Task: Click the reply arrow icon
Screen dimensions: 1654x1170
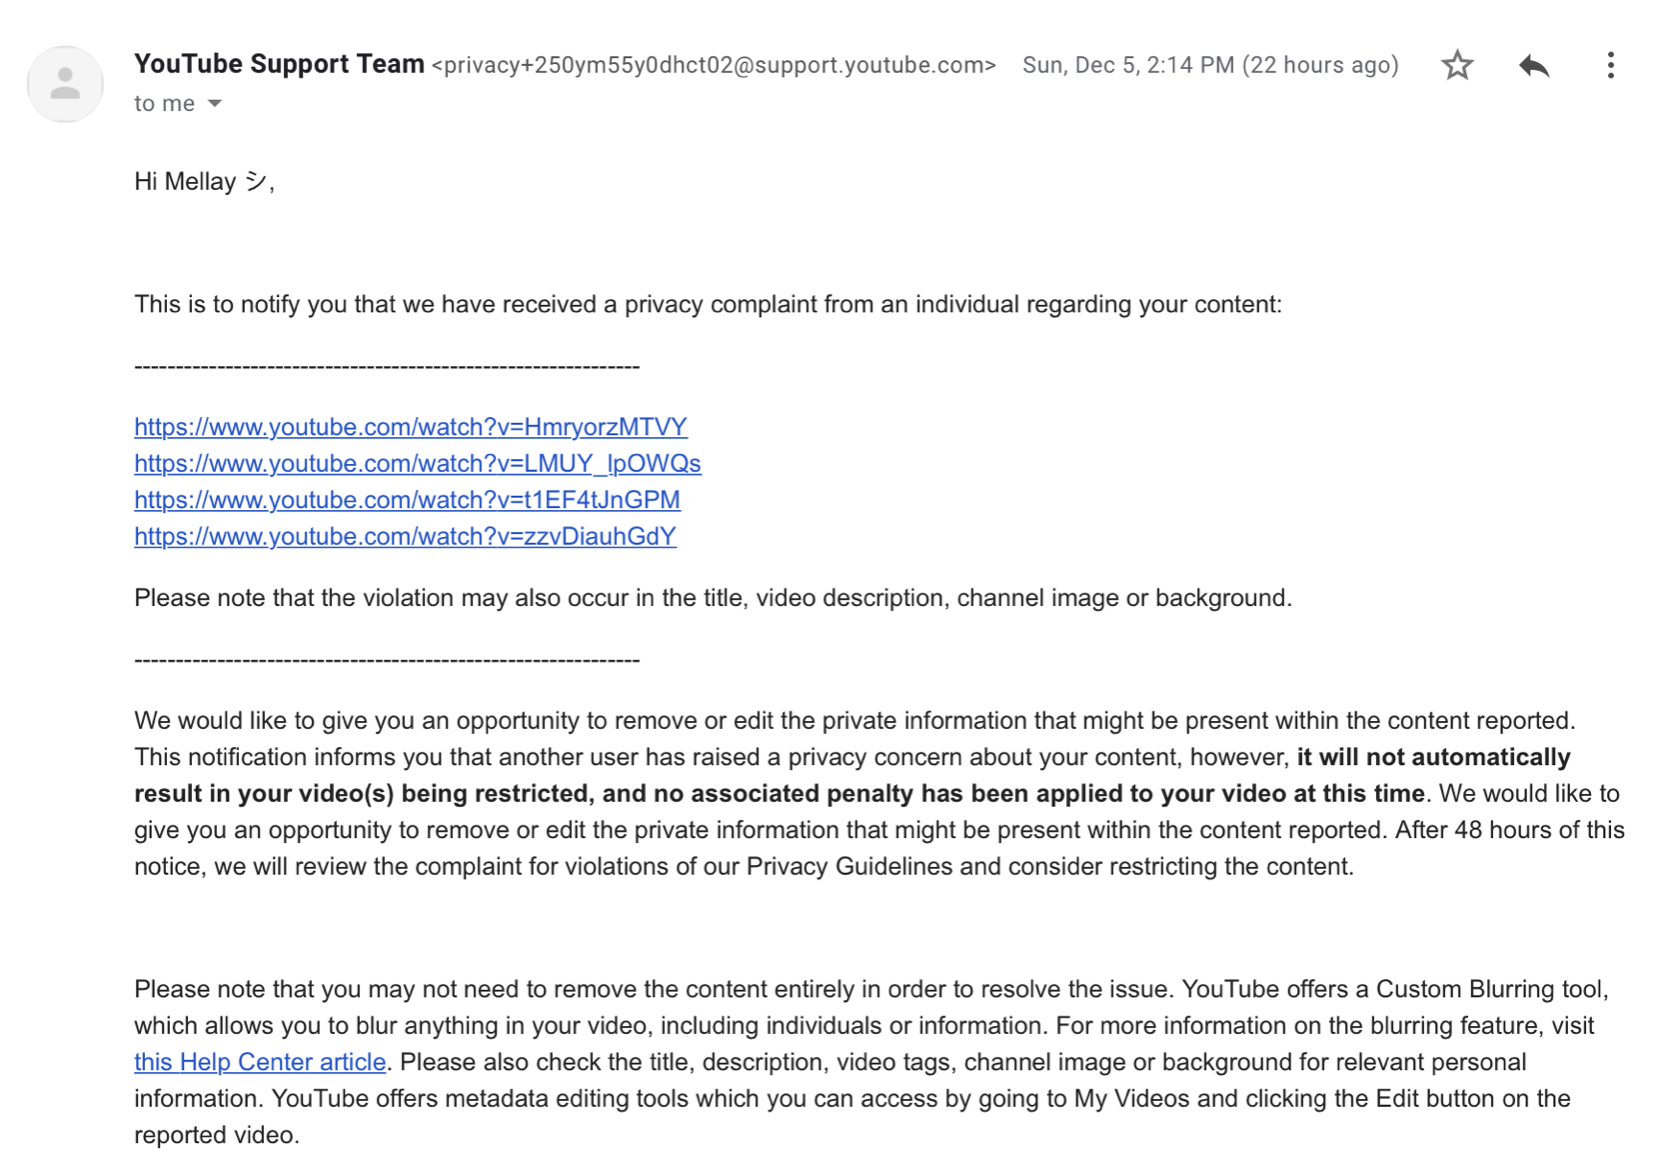Action: [1533, 66]
